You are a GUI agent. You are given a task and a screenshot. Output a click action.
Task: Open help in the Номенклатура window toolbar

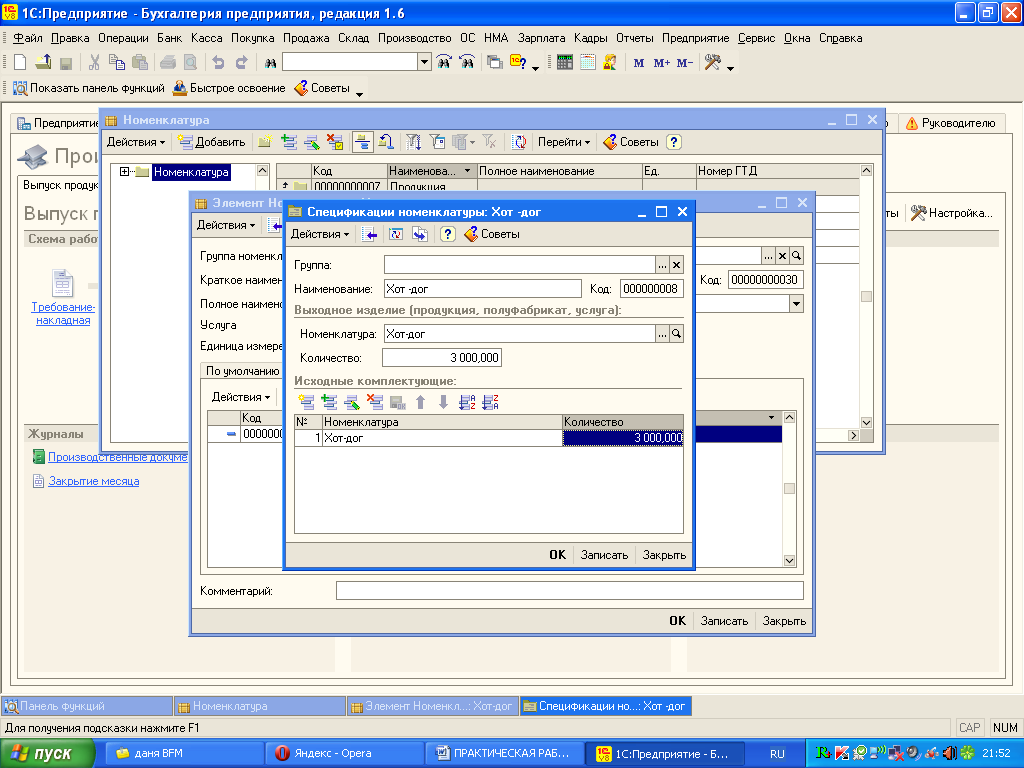(675, 142)
